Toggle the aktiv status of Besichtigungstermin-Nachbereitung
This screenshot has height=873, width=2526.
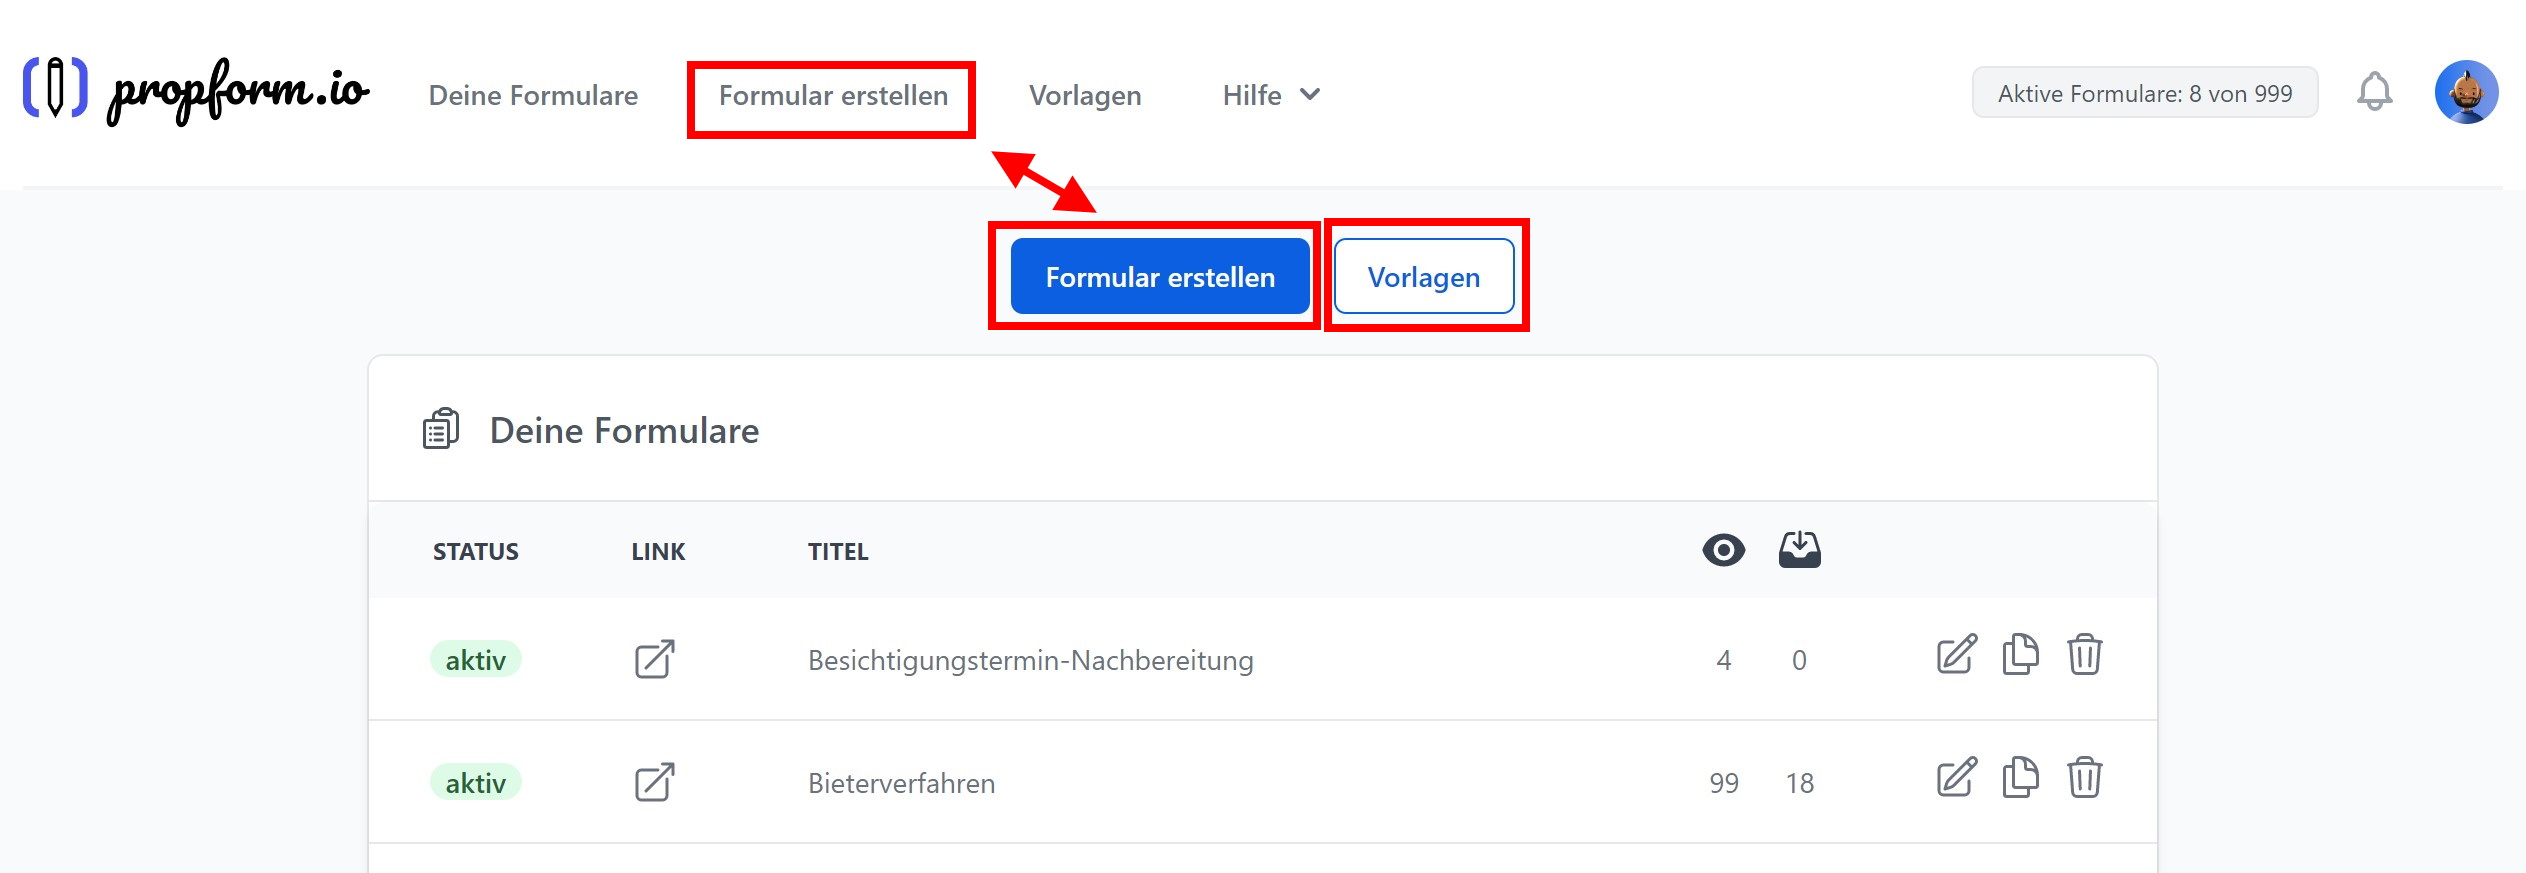click(475, 660)
